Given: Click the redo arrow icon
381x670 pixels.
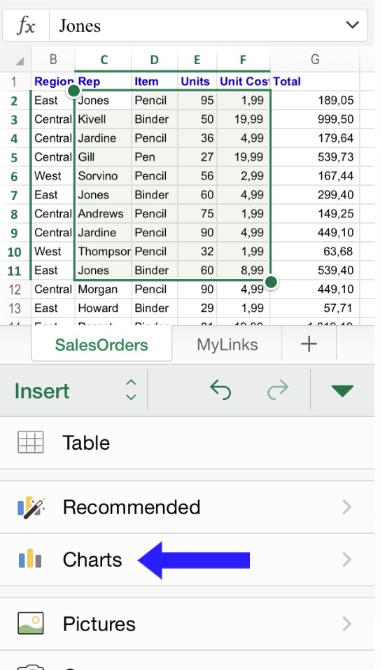Looking at the screenshot, I should coord(277,391).
